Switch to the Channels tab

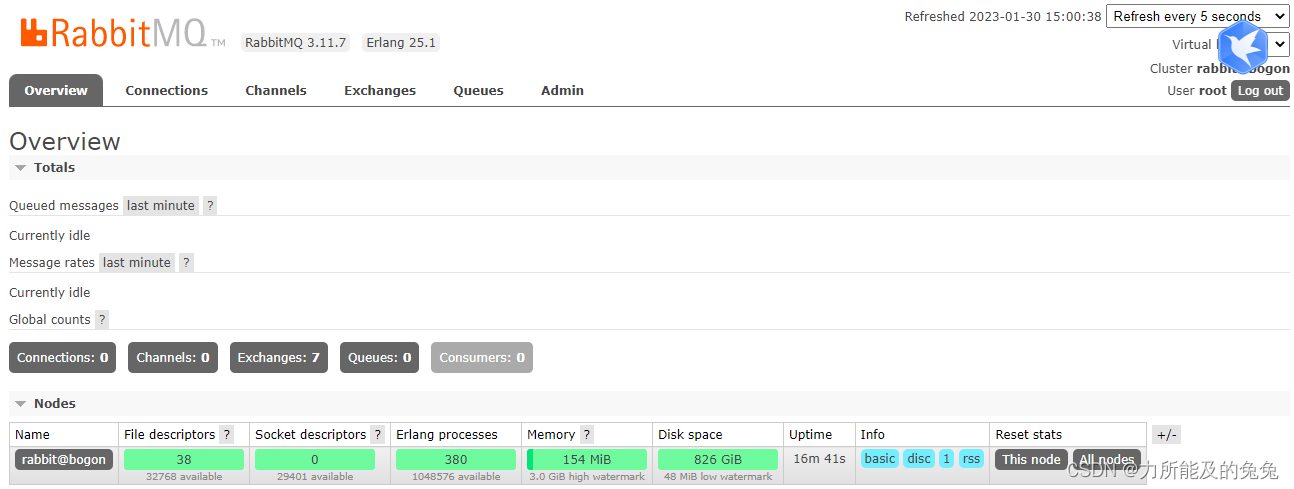[x=276, y=90]
